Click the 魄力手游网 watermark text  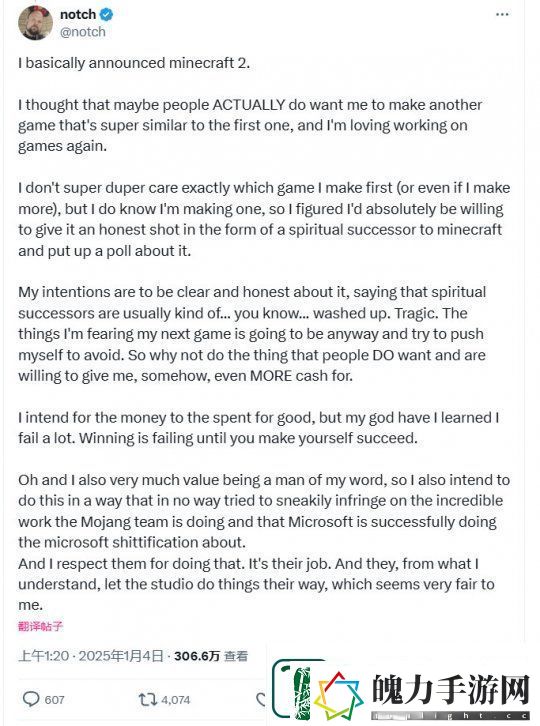click(451, 689)
